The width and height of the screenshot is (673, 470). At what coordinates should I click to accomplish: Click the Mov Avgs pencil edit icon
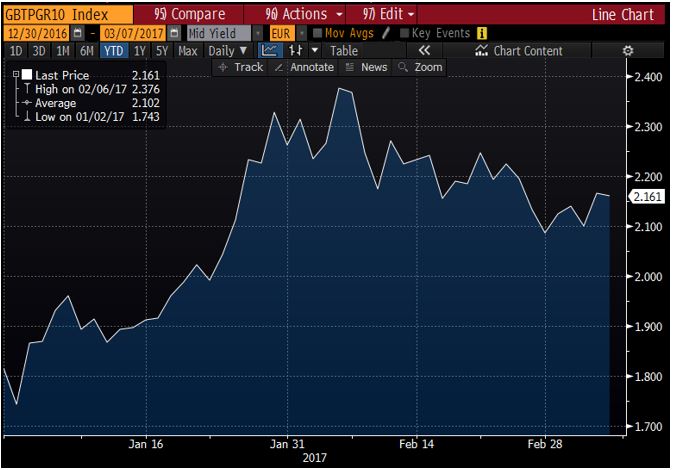385,33
